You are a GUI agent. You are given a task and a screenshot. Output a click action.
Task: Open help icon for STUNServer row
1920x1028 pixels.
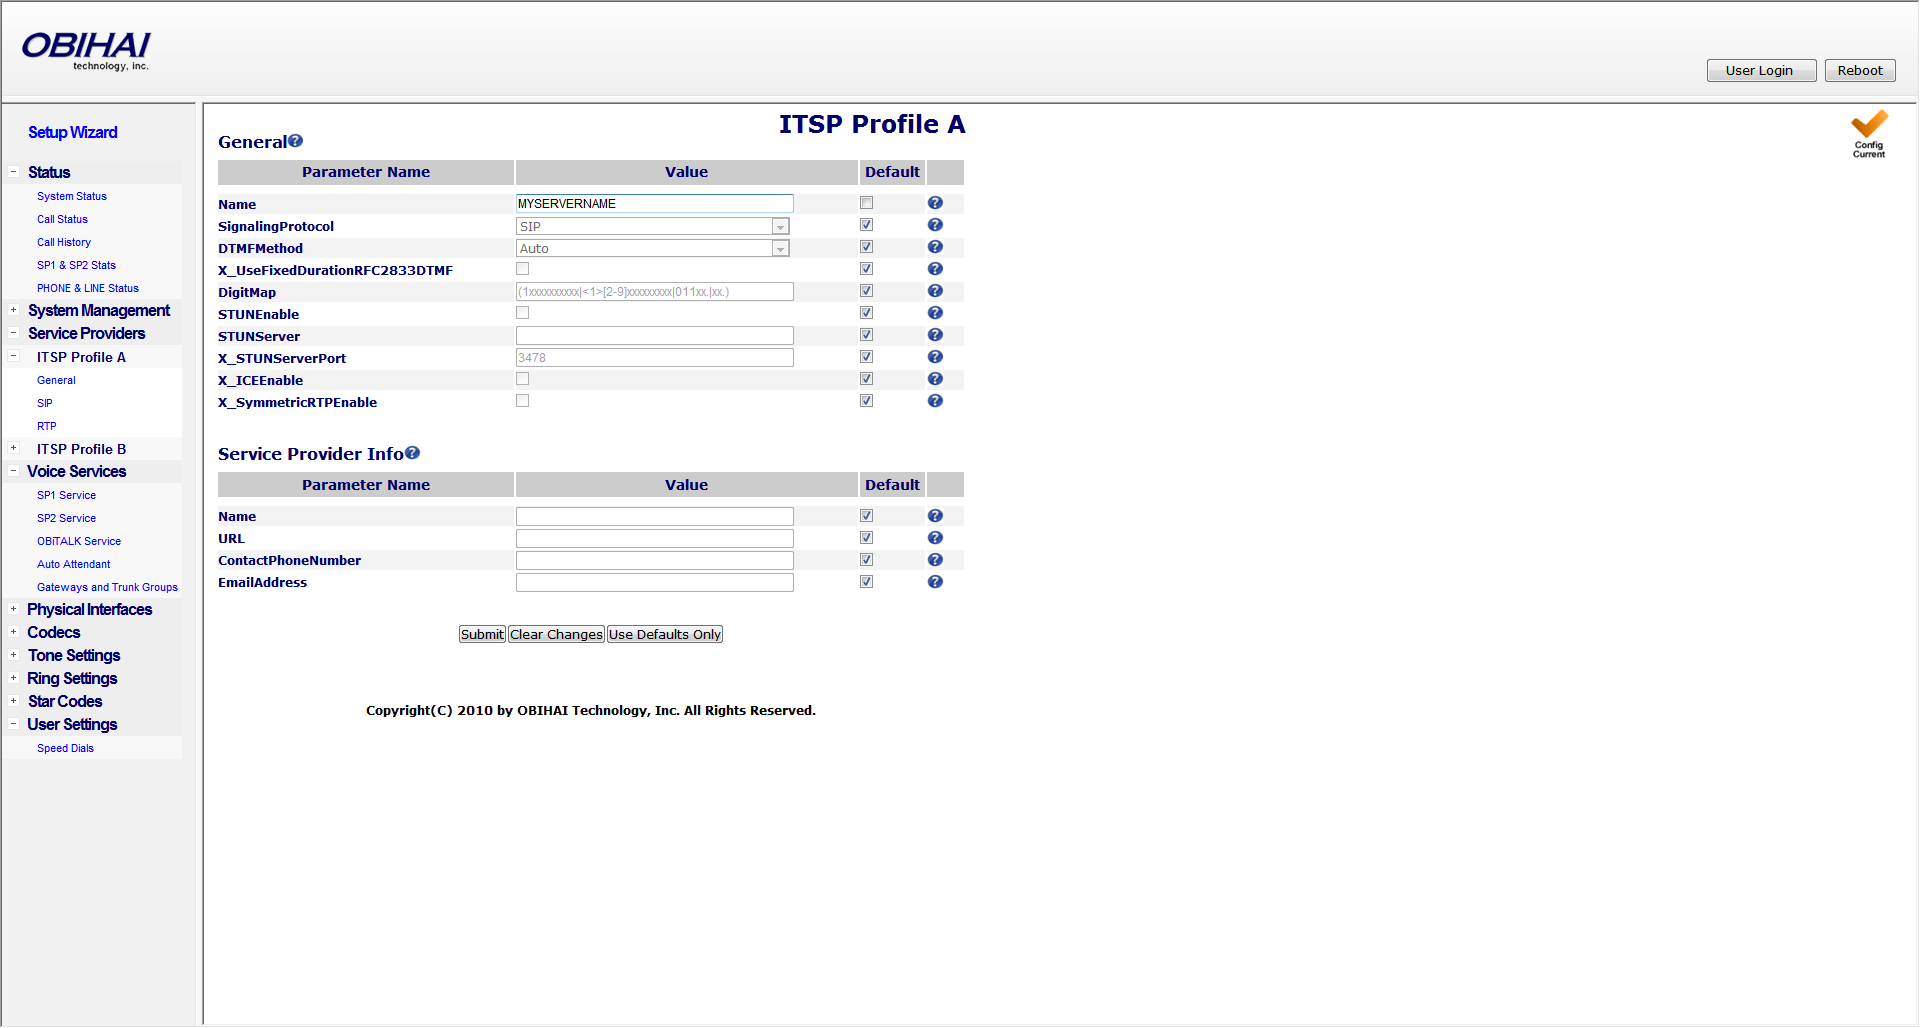pos(935,335)
